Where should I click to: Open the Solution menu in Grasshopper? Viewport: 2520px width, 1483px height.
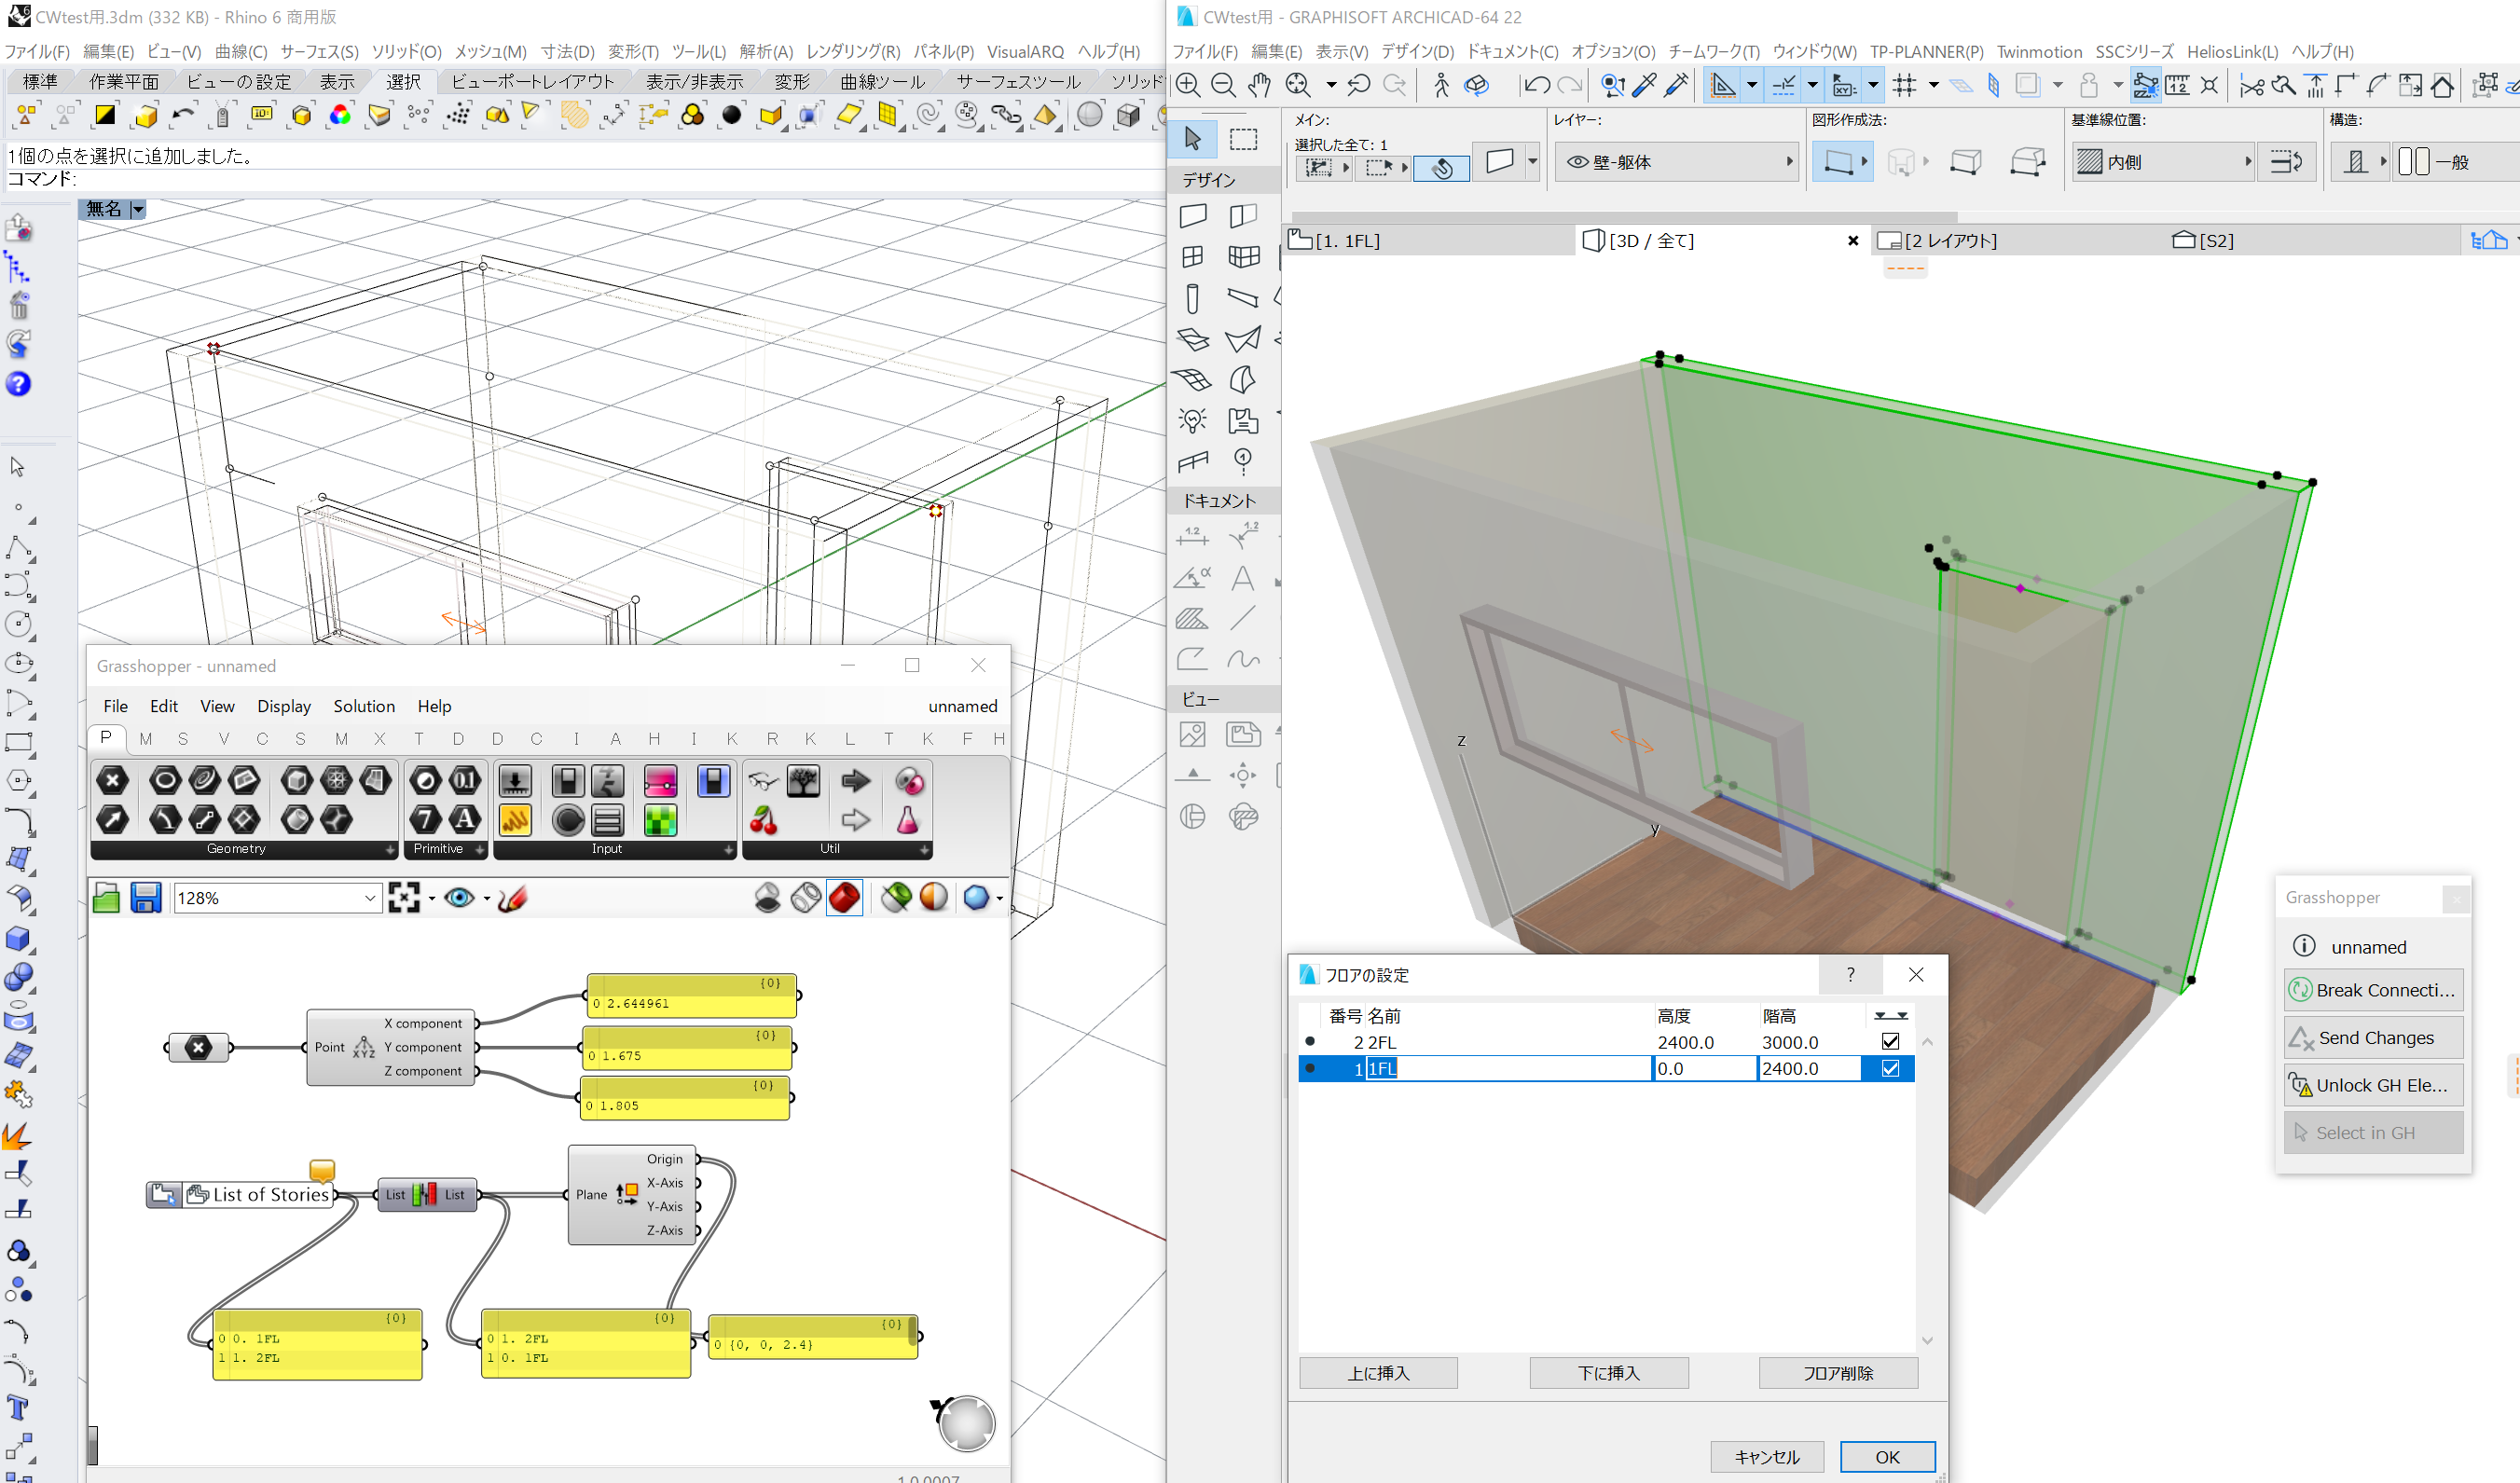tap(364, 706)
